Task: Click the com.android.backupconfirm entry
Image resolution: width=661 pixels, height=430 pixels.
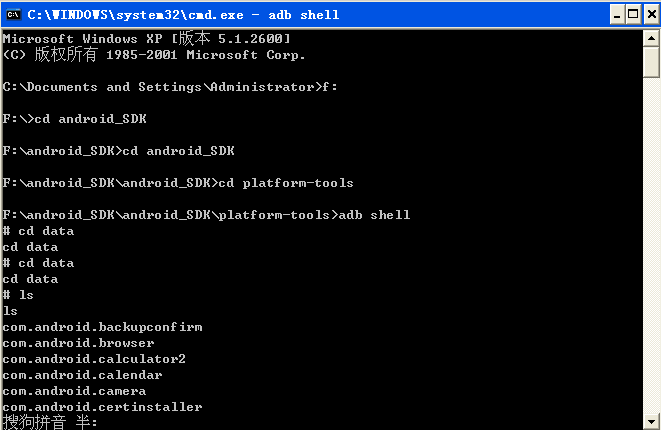Action: [102, 327]
